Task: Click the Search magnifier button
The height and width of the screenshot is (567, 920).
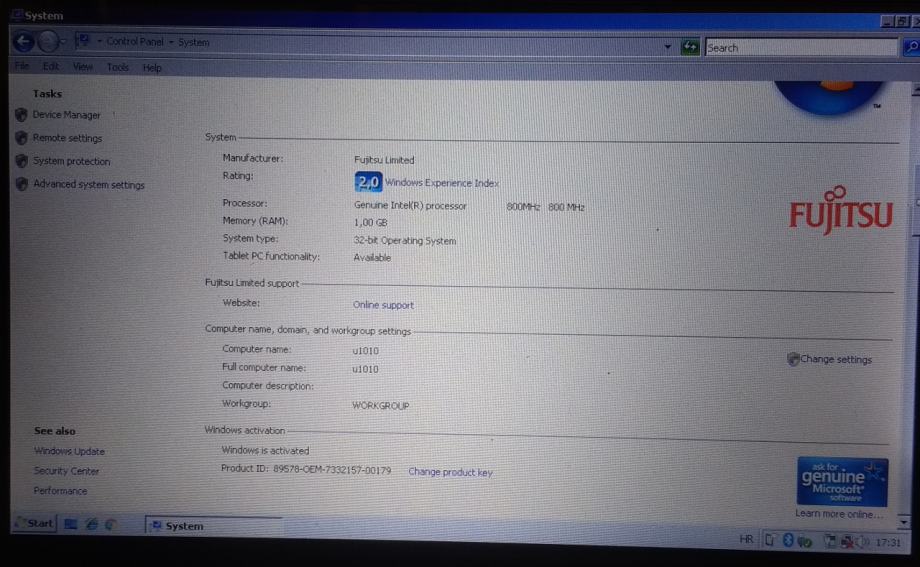Action: [911, 48]
